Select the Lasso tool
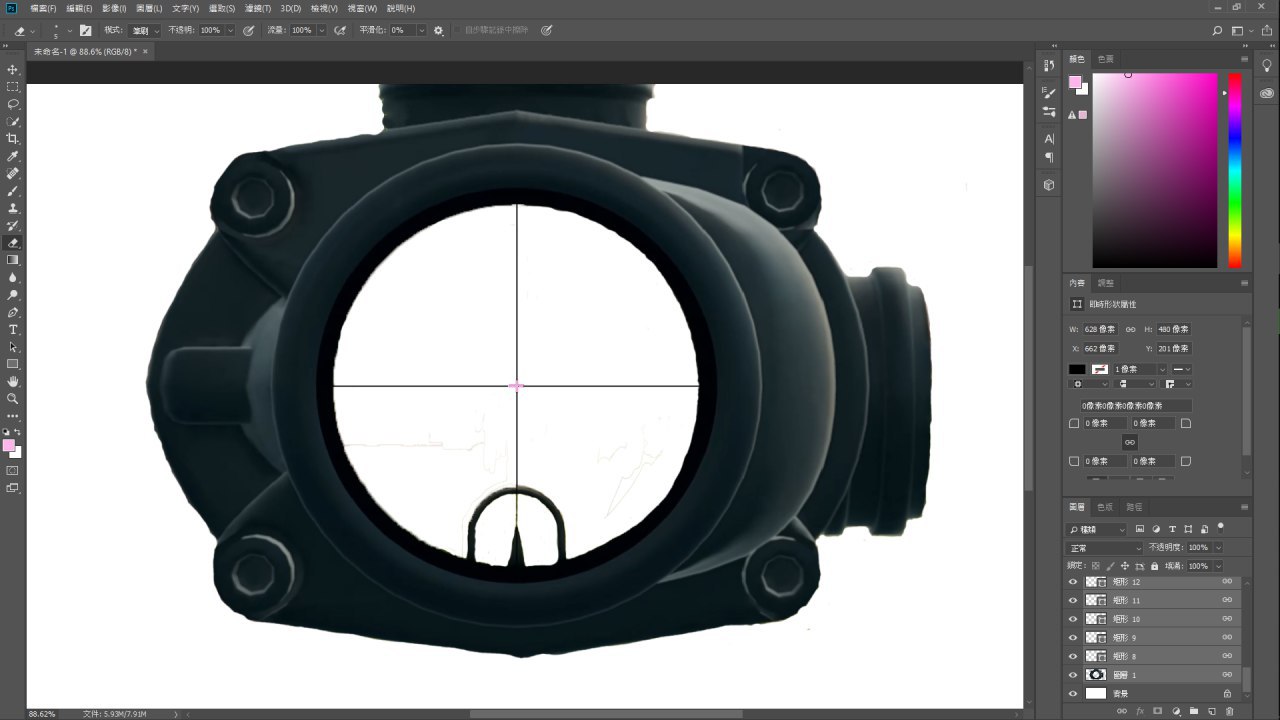This screenshot has width=1280, height=720. [13, 104]
